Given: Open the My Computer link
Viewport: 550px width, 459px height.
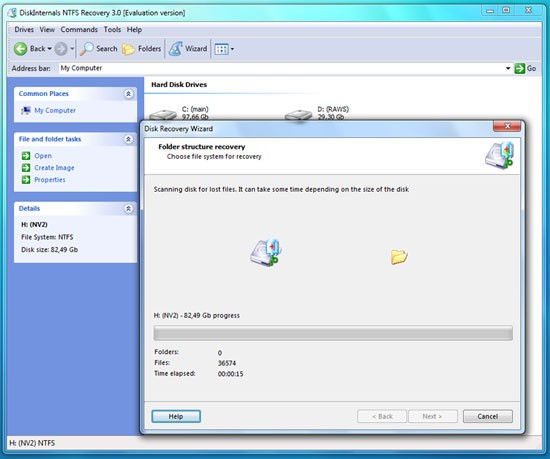Looking at the screenshot, I should [x=55, y=110].
